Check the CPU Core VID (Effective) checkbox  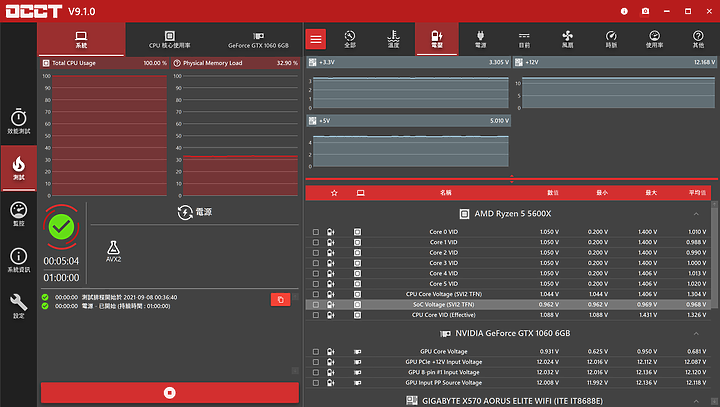point(316,315)
